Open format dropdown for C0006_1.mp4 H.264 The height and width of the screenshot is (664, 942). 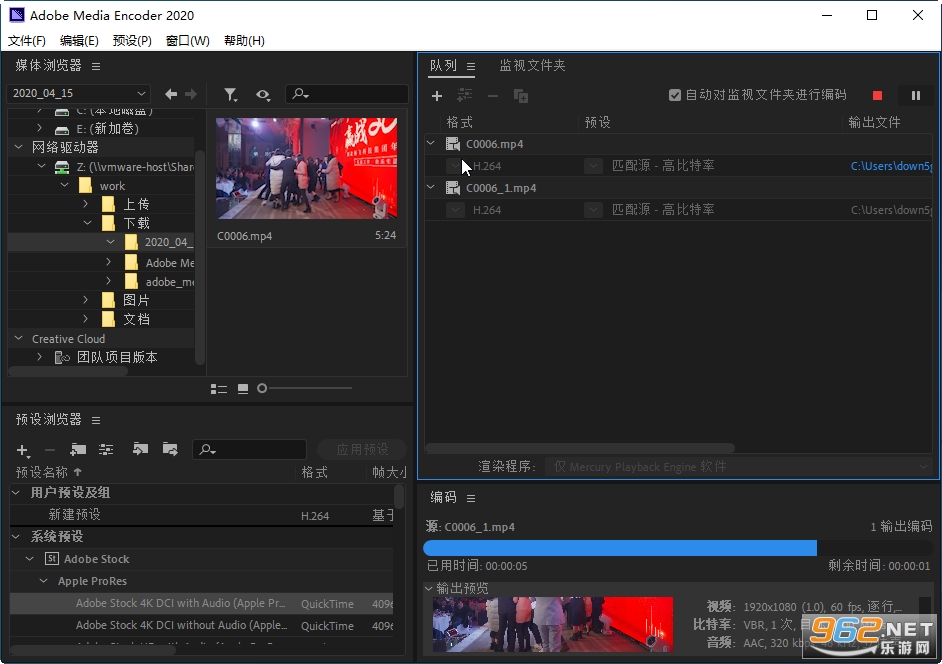pyautogui.click(x=455, y=210)
